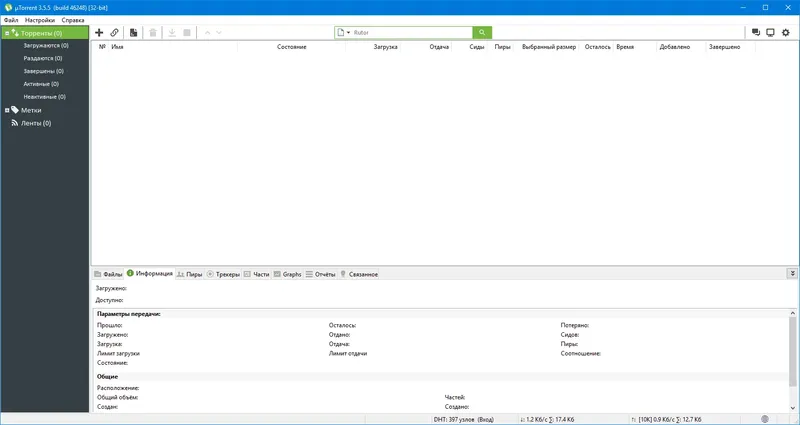Open settings via the gear icon
Viewport: 800px width, 425px height.
point(786,33)
